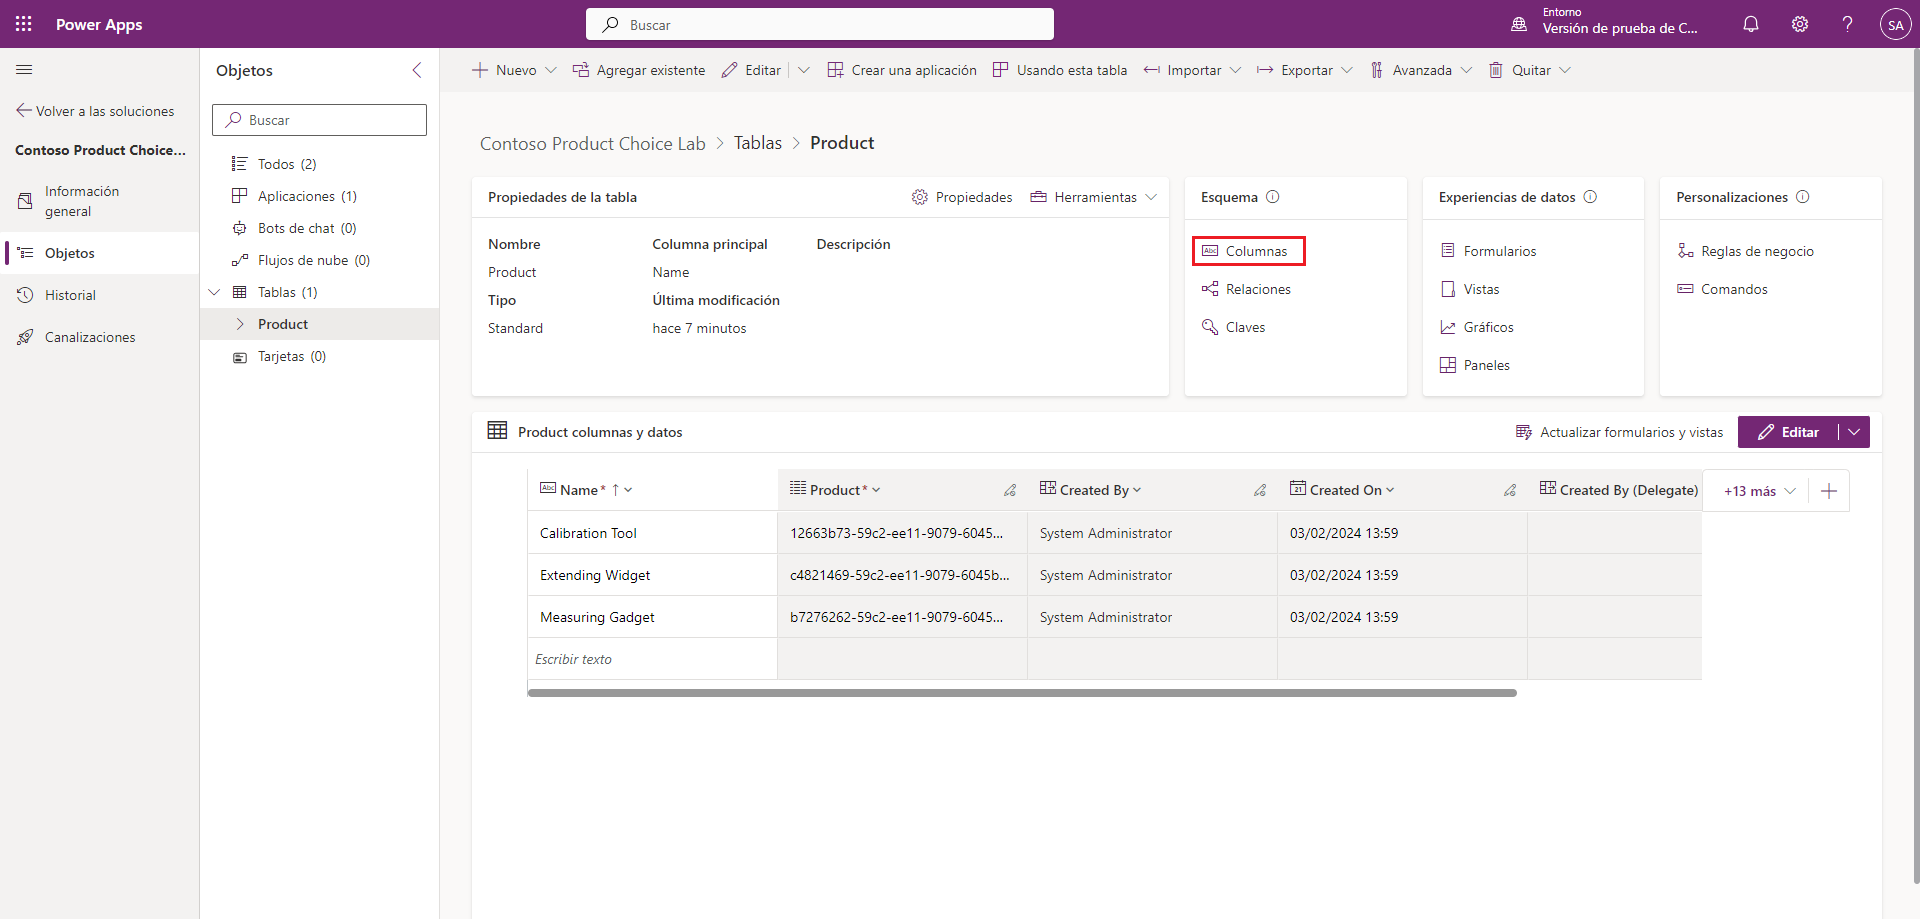Open Vistas under data experiences
This screenshot has width=1920, height=919.
click(x=1470, y=289)
